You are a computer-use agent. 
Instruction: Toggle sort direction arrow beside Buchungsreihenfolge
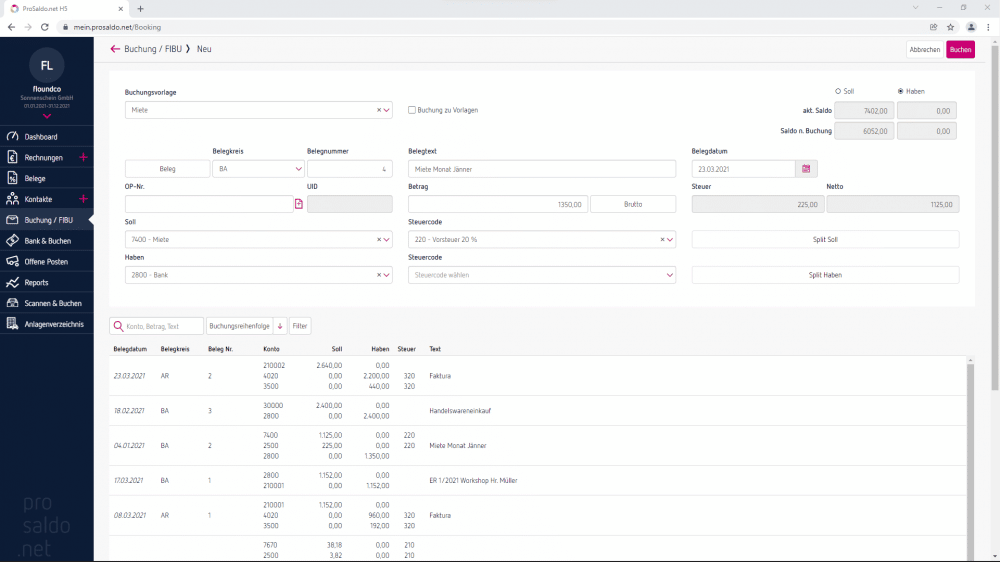click(280, 326)
